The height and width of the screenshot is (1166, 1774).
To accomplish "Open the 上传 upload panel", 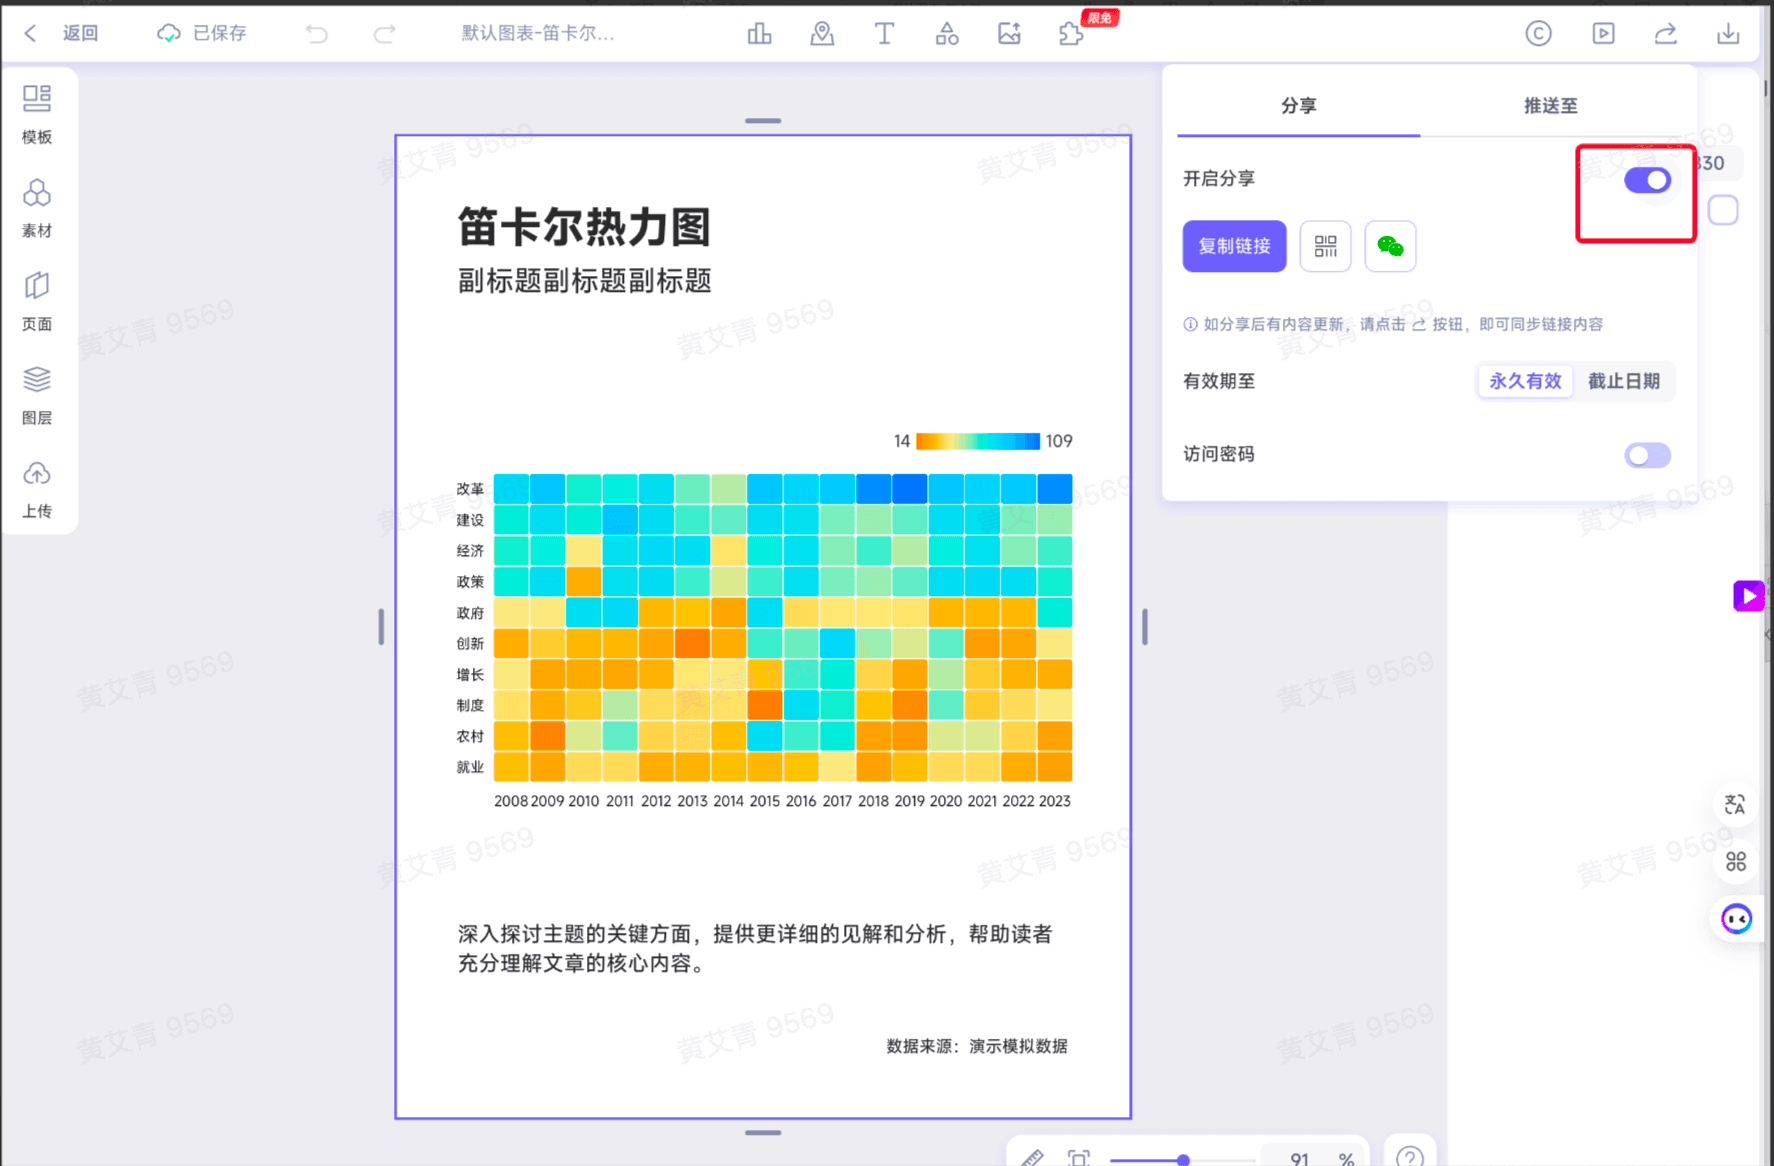I will coord(37,489).
